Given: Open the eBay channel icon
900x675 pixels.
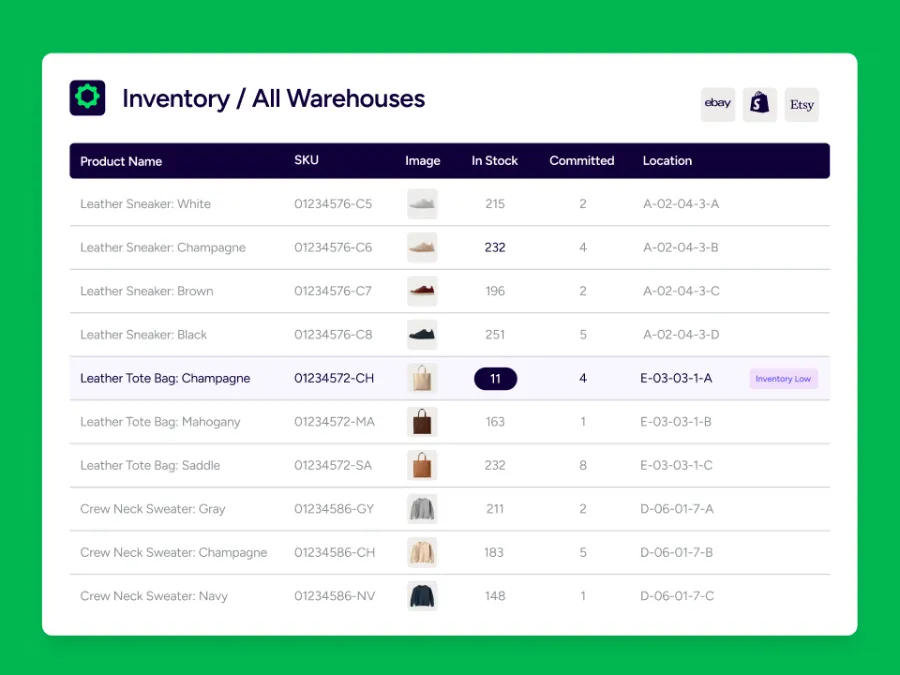Looking at the screenshot, I should [x=717, y=104].
